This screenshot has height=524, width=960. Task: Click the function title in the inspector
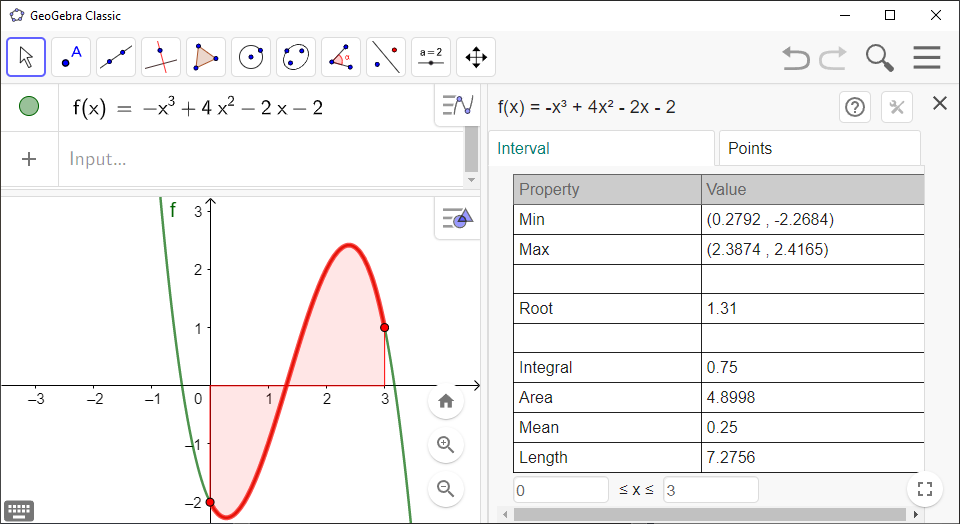(587, 107)
